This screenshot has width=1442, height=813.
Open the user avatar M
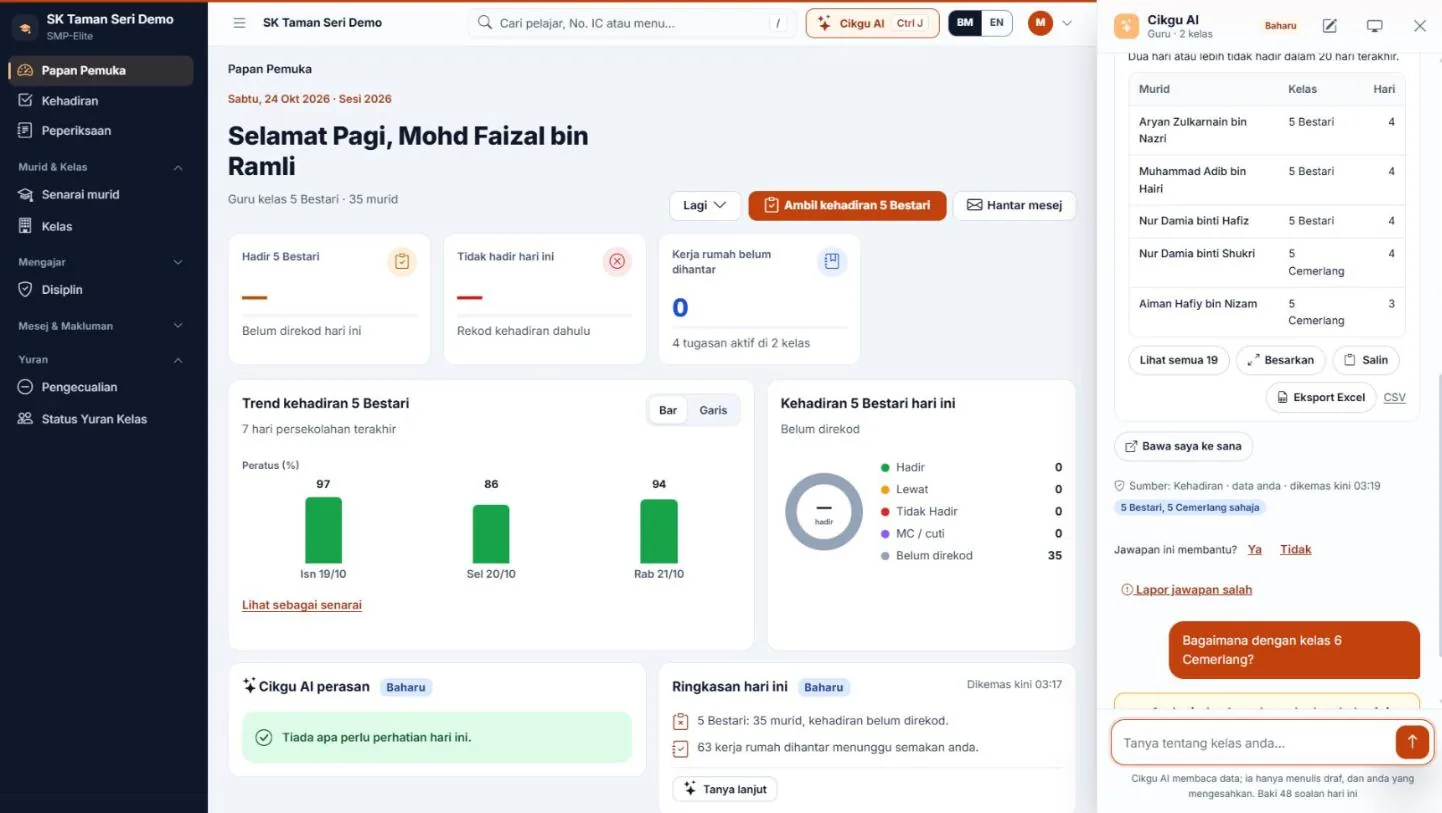(x=1040, y=23)
